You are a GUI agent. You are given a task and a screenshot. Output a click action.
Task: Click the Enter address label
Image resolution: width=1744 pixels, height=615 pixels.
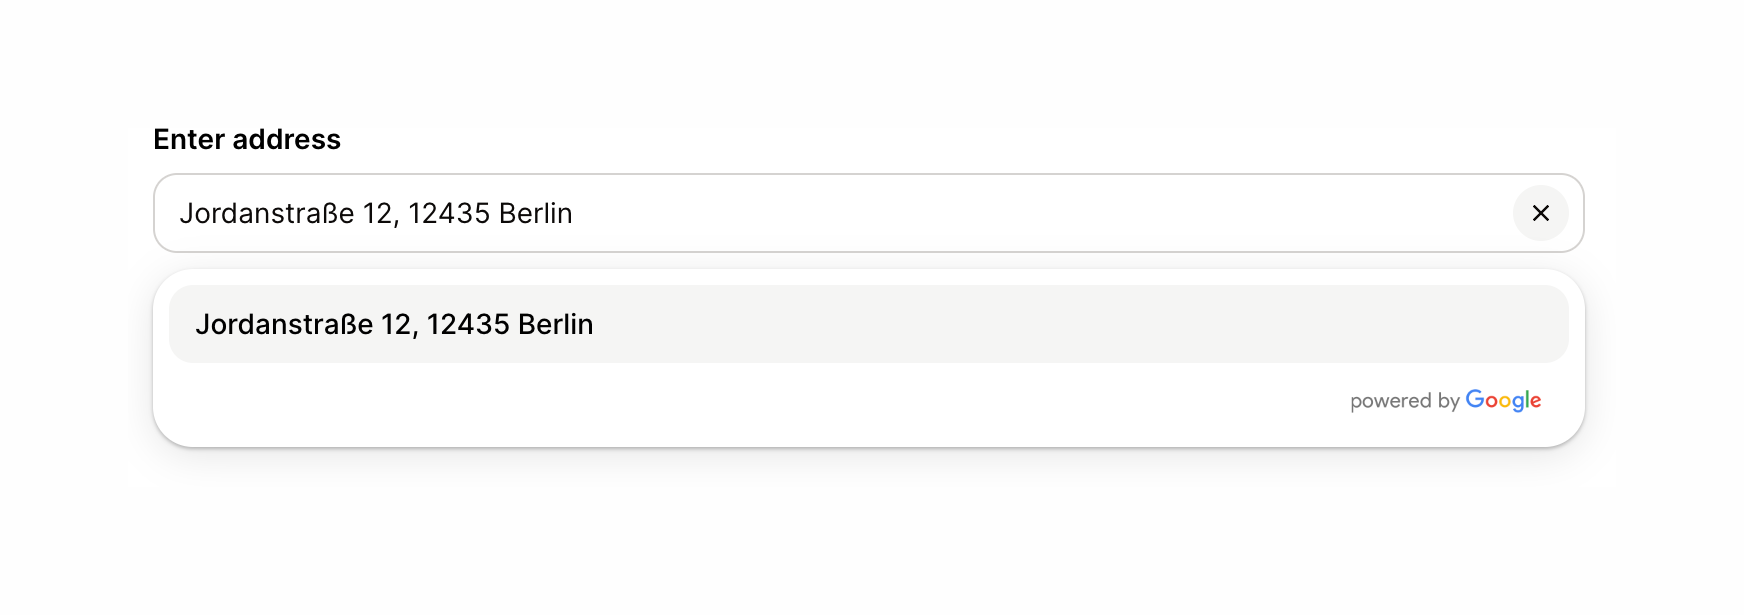(x=247, y=139)
